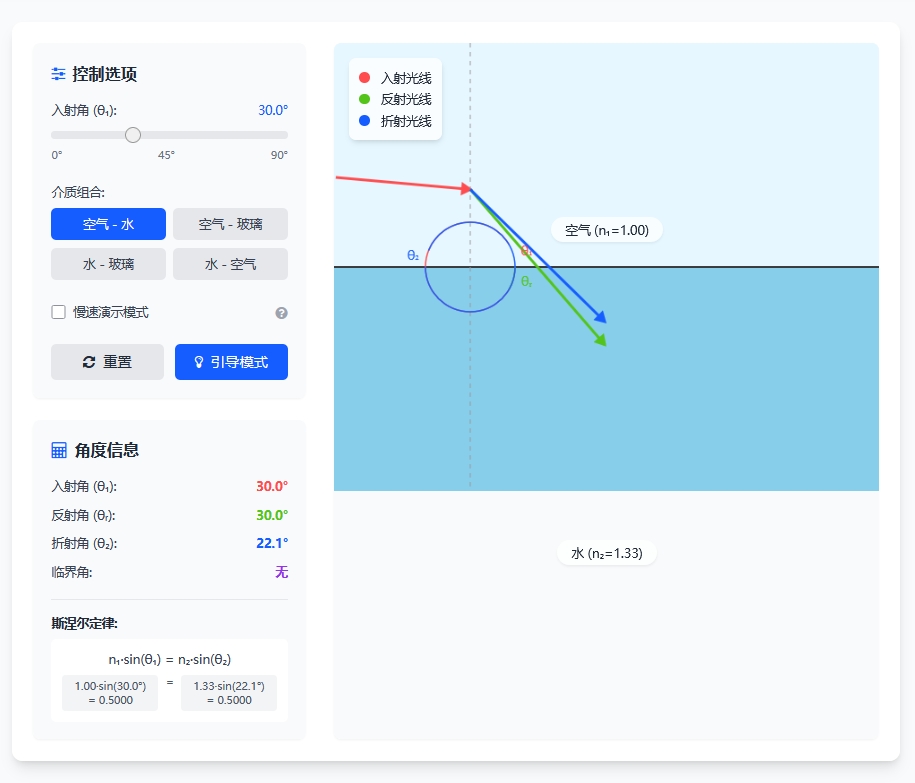Select the 空气 - 玻璃 medium combination
The width and height of the screenshot is (915, 783).
[x=231, y=224]
